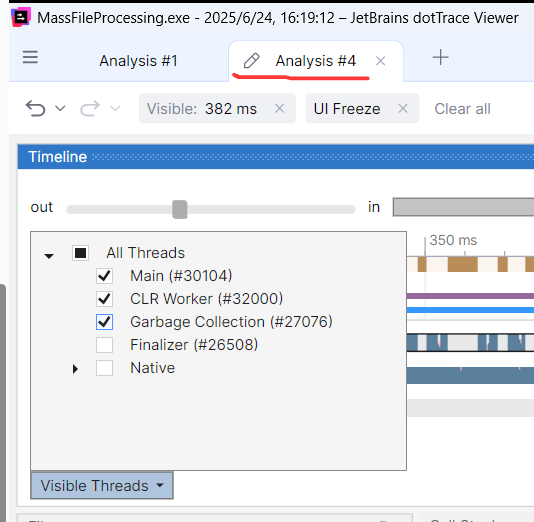Image resolution: width=534 pixels, height=522 pixels.
Task: Remove the Visible 382 ms filter
Action: (x=280, y=109)
